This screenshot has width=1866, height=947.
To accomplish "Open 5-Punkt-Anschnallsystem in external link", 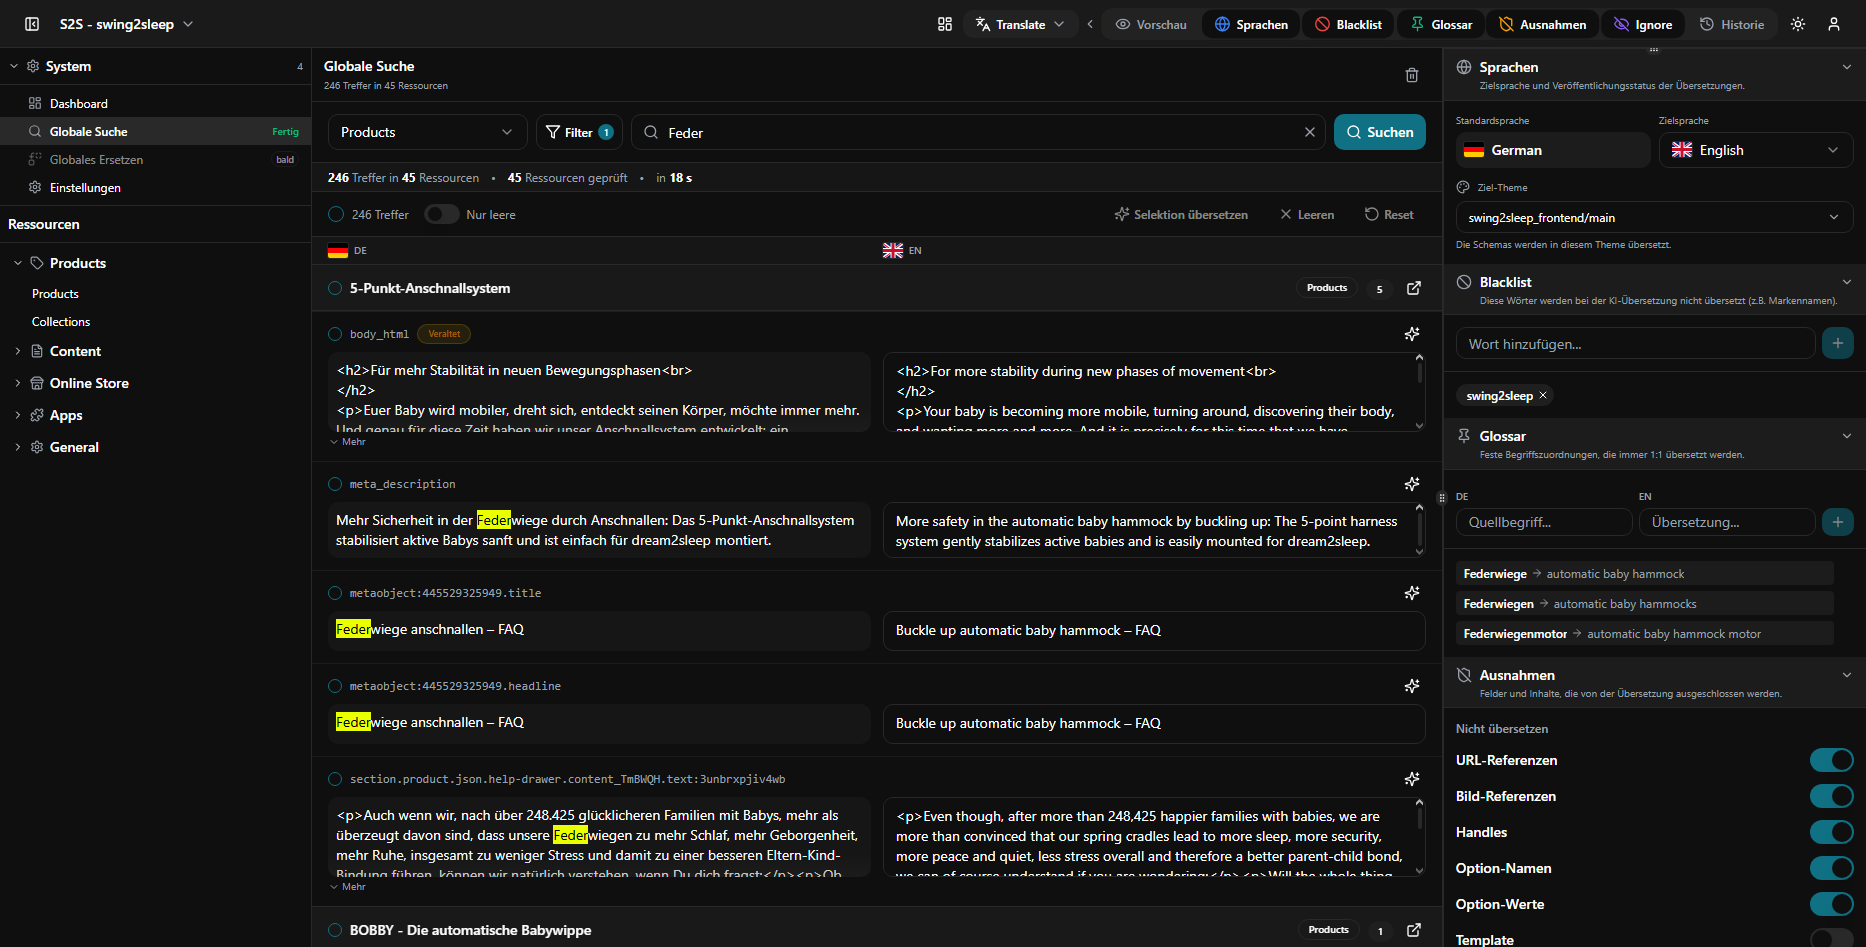I will (1414, 288).
